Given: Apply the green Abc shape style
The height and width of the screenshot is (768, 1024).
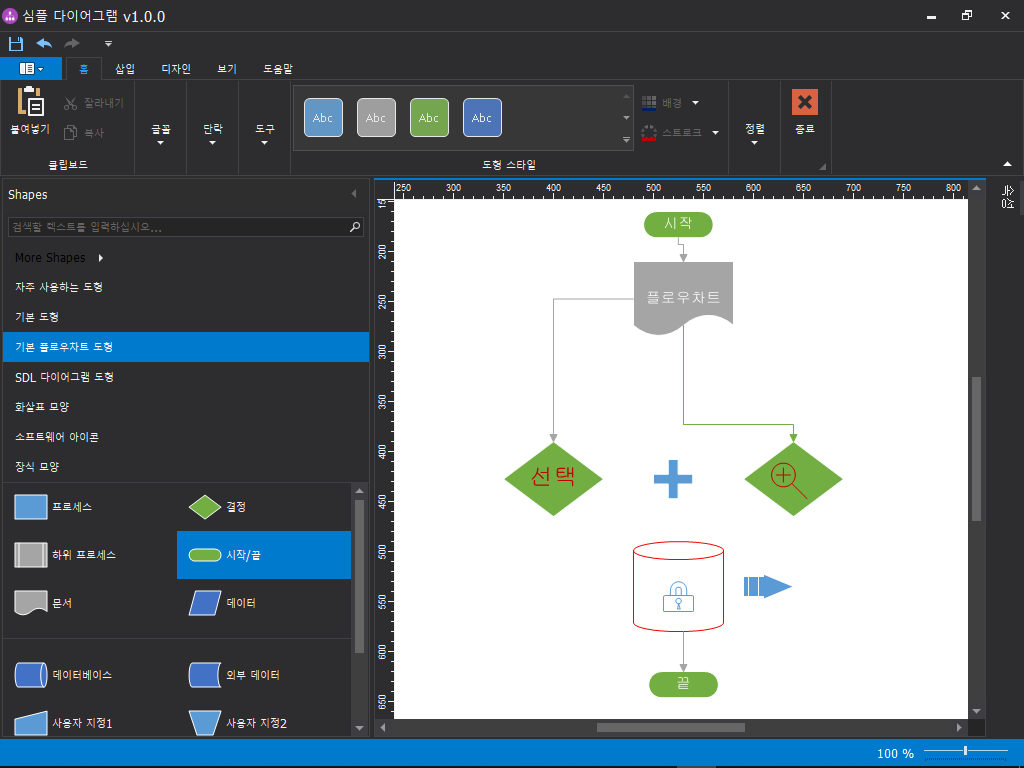Looking at the screenshot, I should pyautogui.click(x=429, y=118).
